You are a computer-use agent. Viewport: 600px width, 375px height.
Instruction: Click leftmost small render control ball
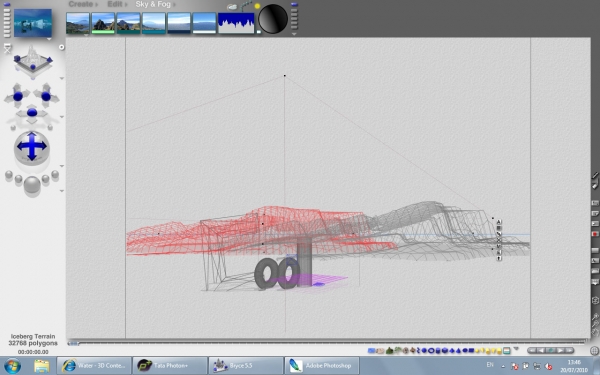click(8, 175)
